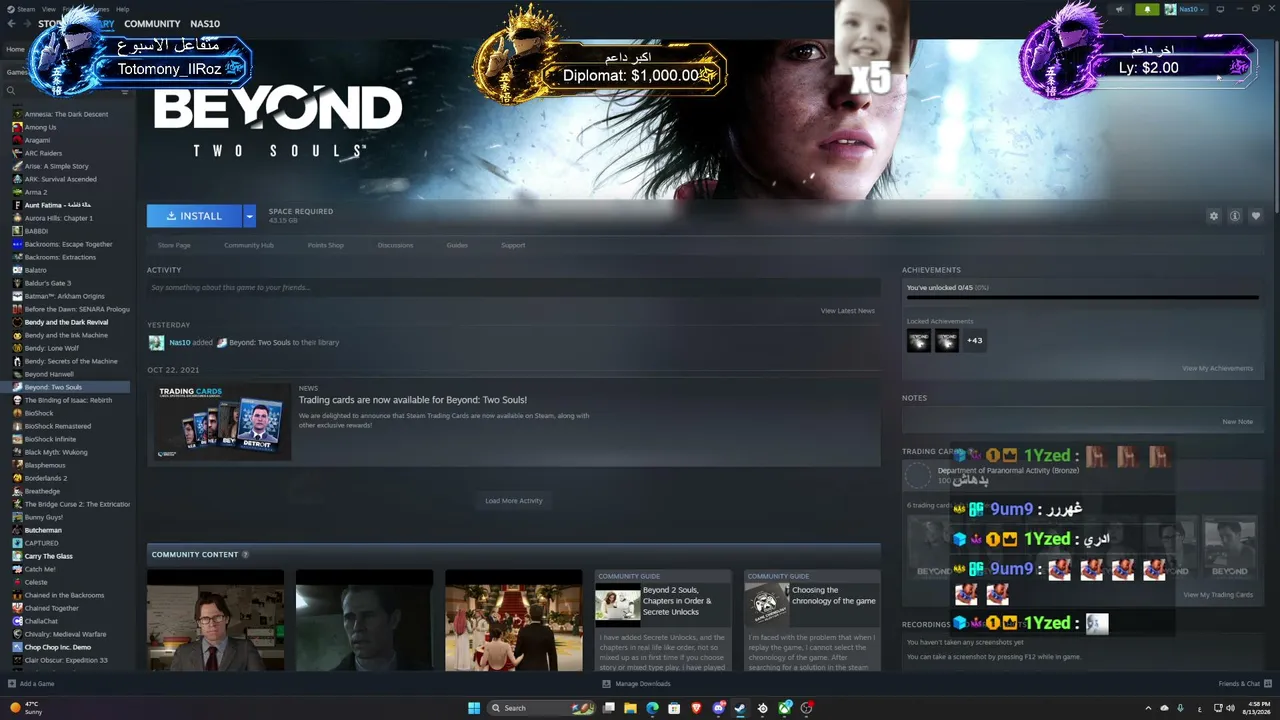The image size is (1280, 720).
Task: Open the View menu
Action: [48, 9]
